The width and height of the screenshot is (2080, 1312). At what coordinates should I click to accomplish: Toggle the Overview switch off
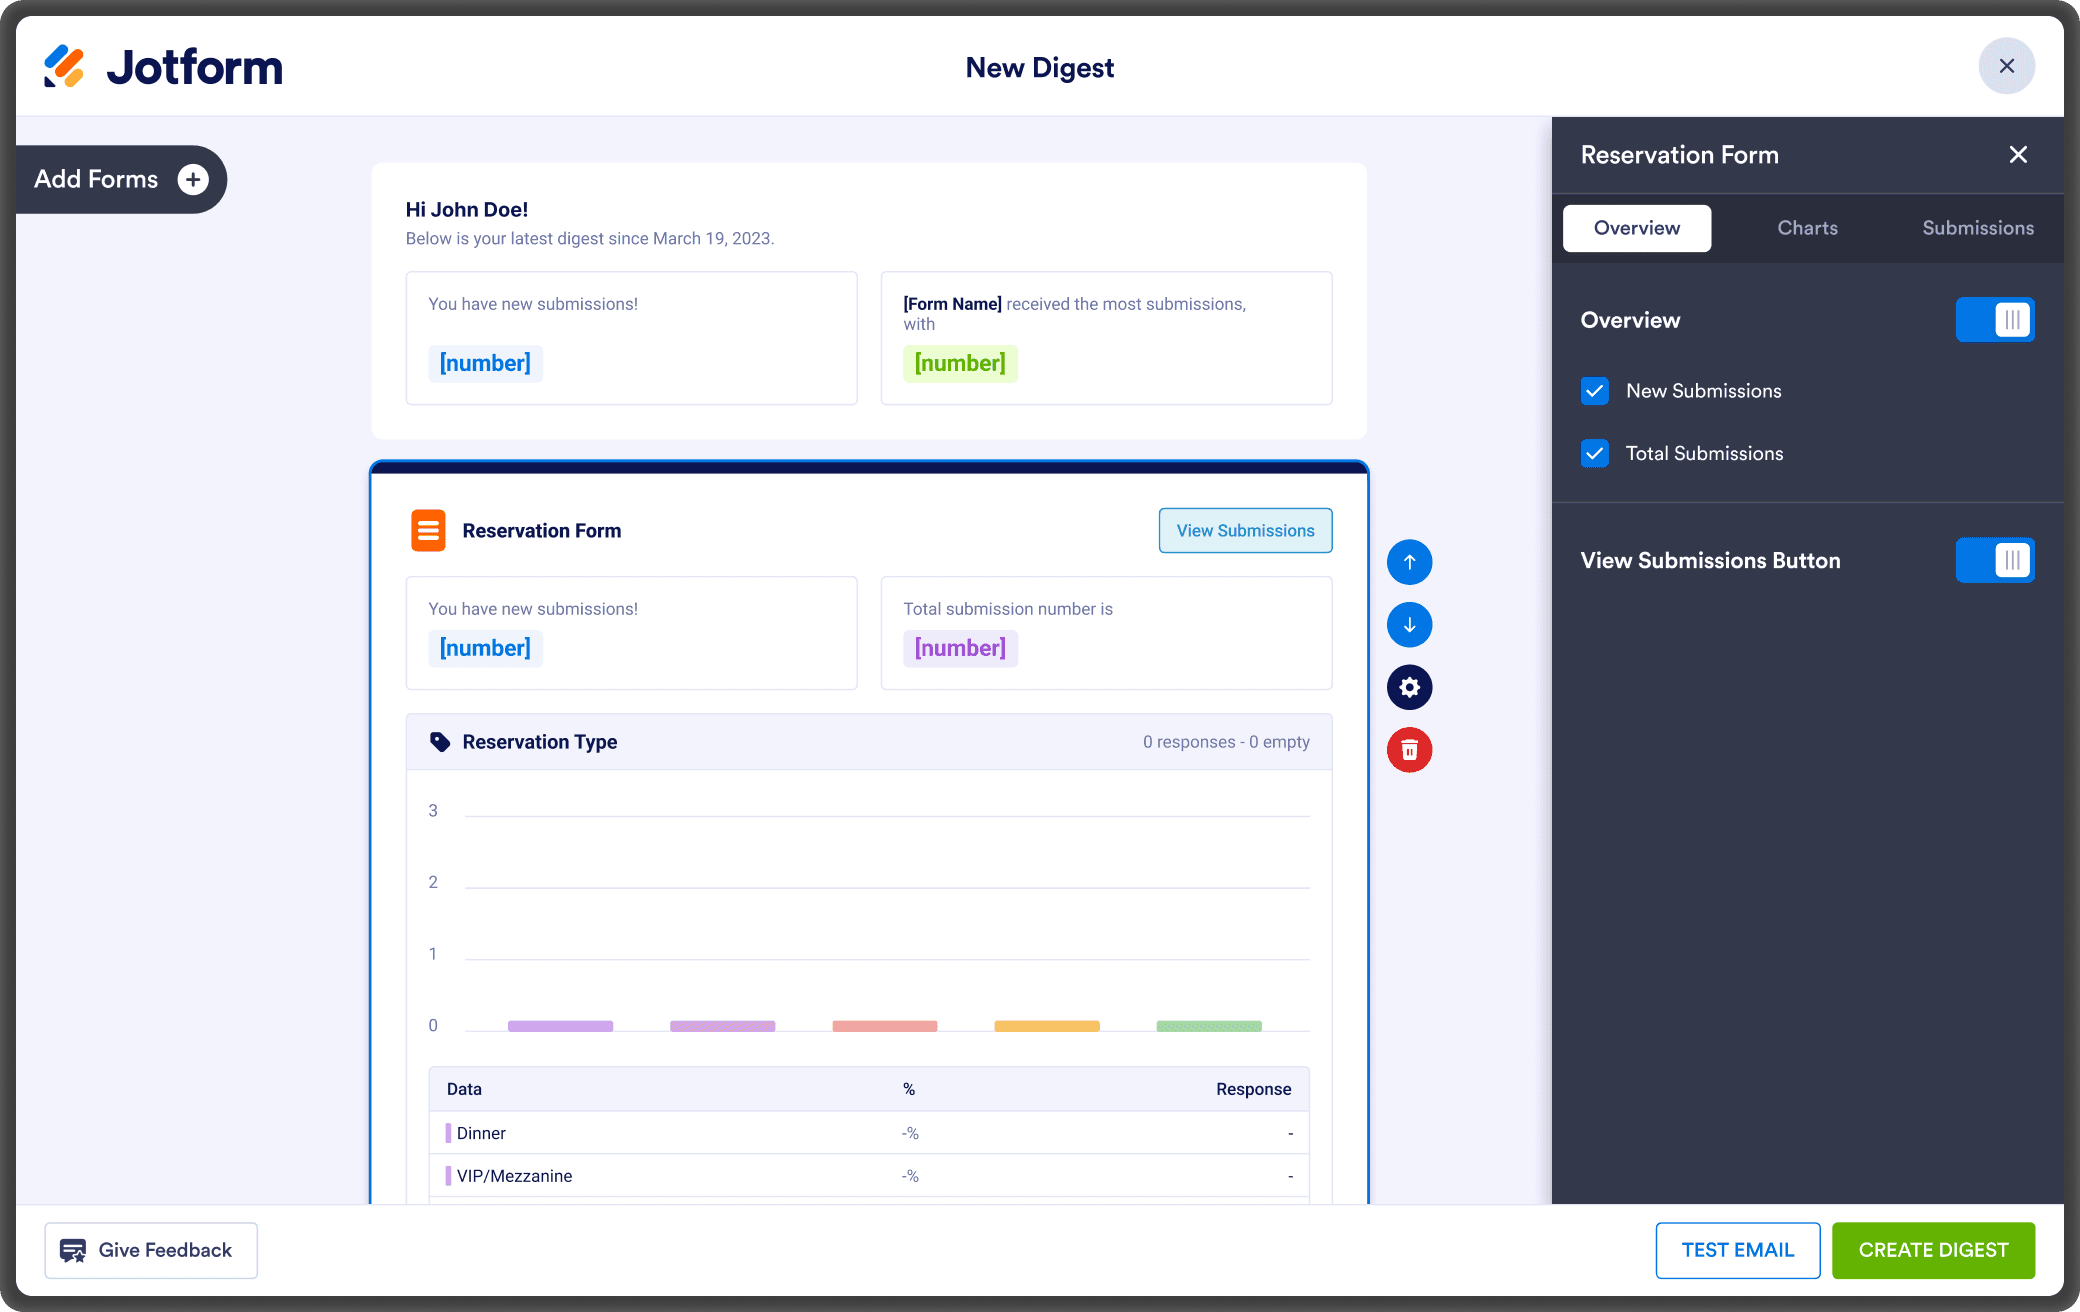pos(1994,320)
